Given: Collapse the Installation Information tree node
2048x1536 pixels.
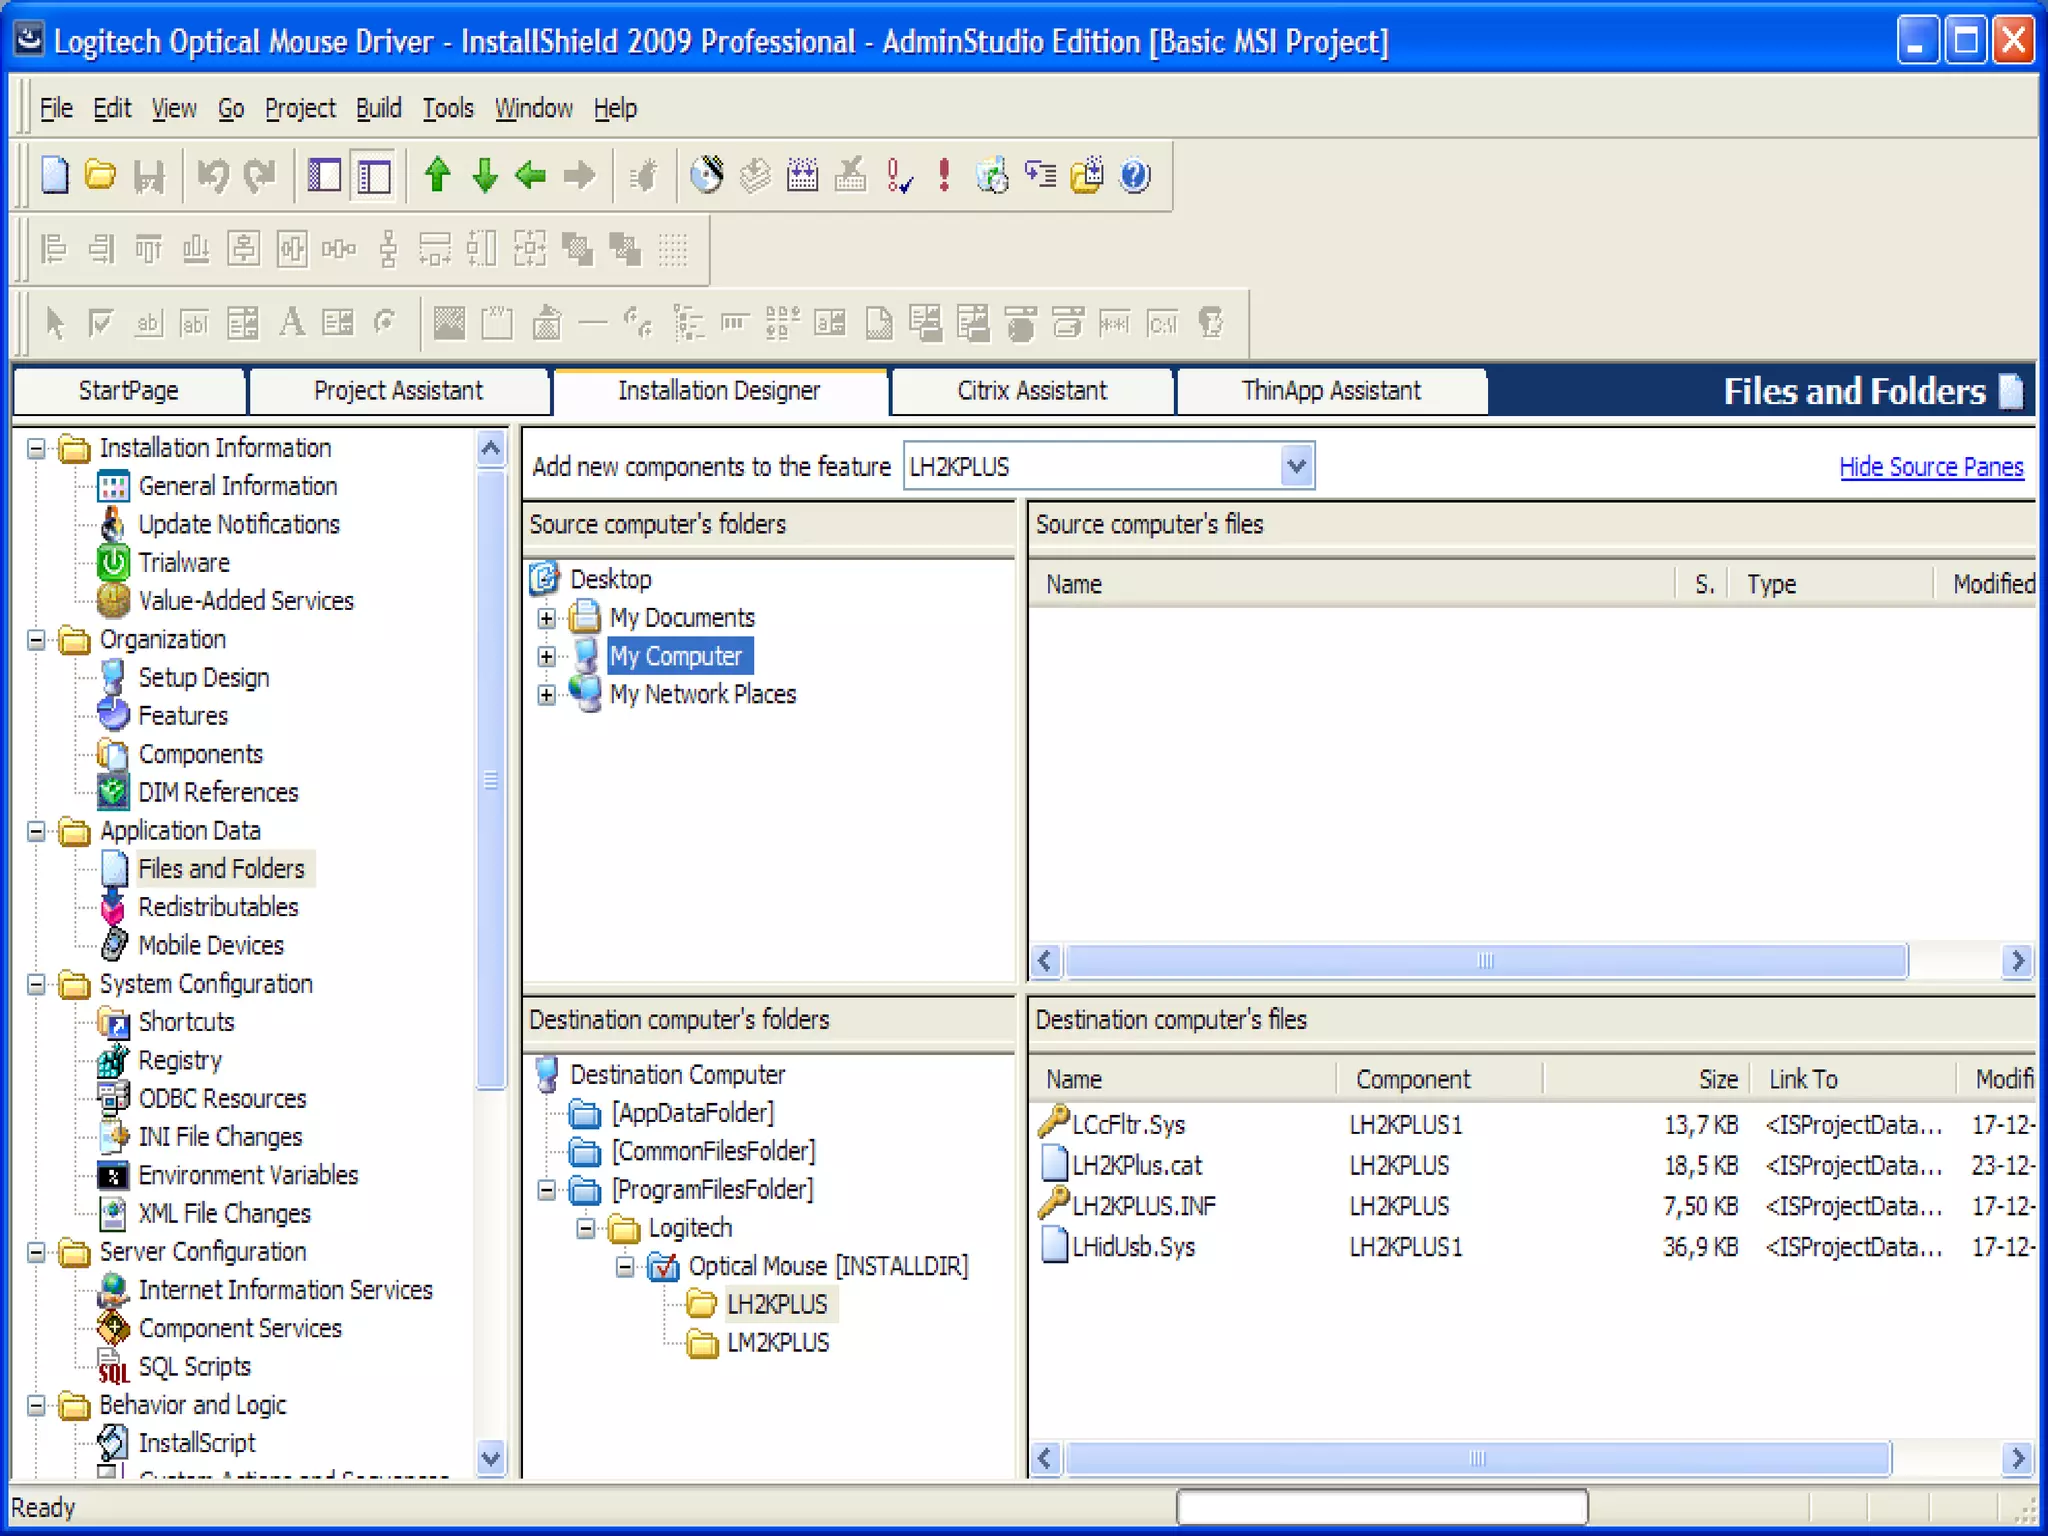Looking at the screenshot, I should [36, 448].
